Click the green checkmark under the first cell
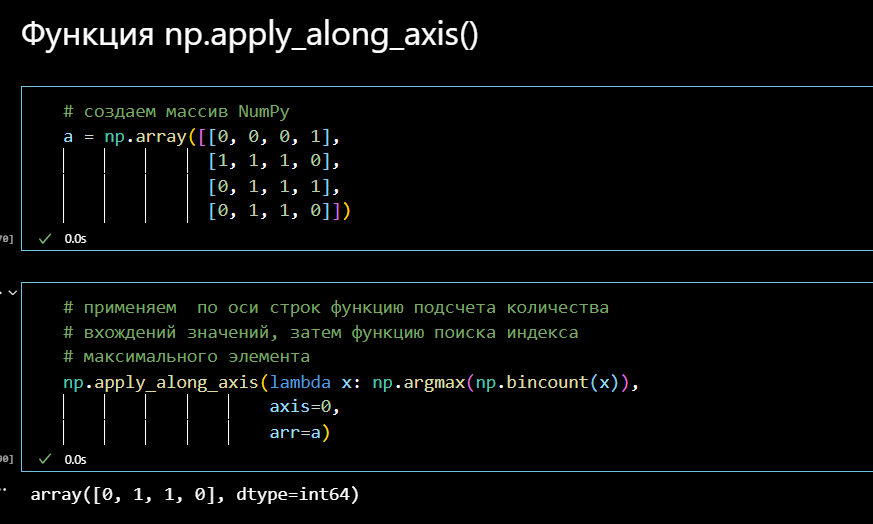 44,239
